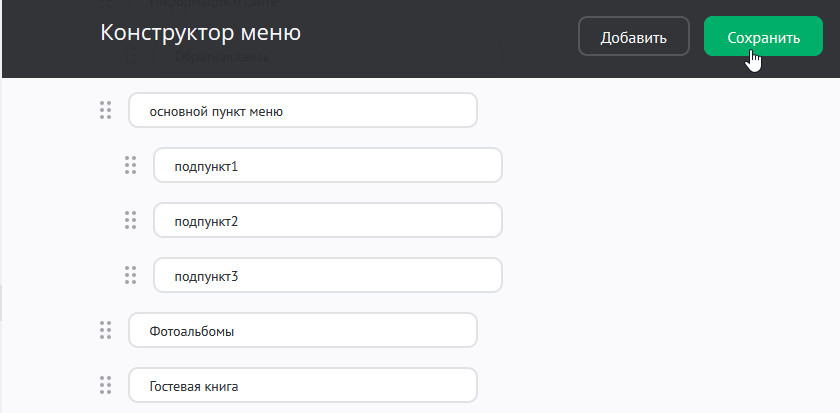Viewport: 840px width, 413px height.
Task: Click the drag handle next to подпункт1
Action: click(x=130, y=165)
